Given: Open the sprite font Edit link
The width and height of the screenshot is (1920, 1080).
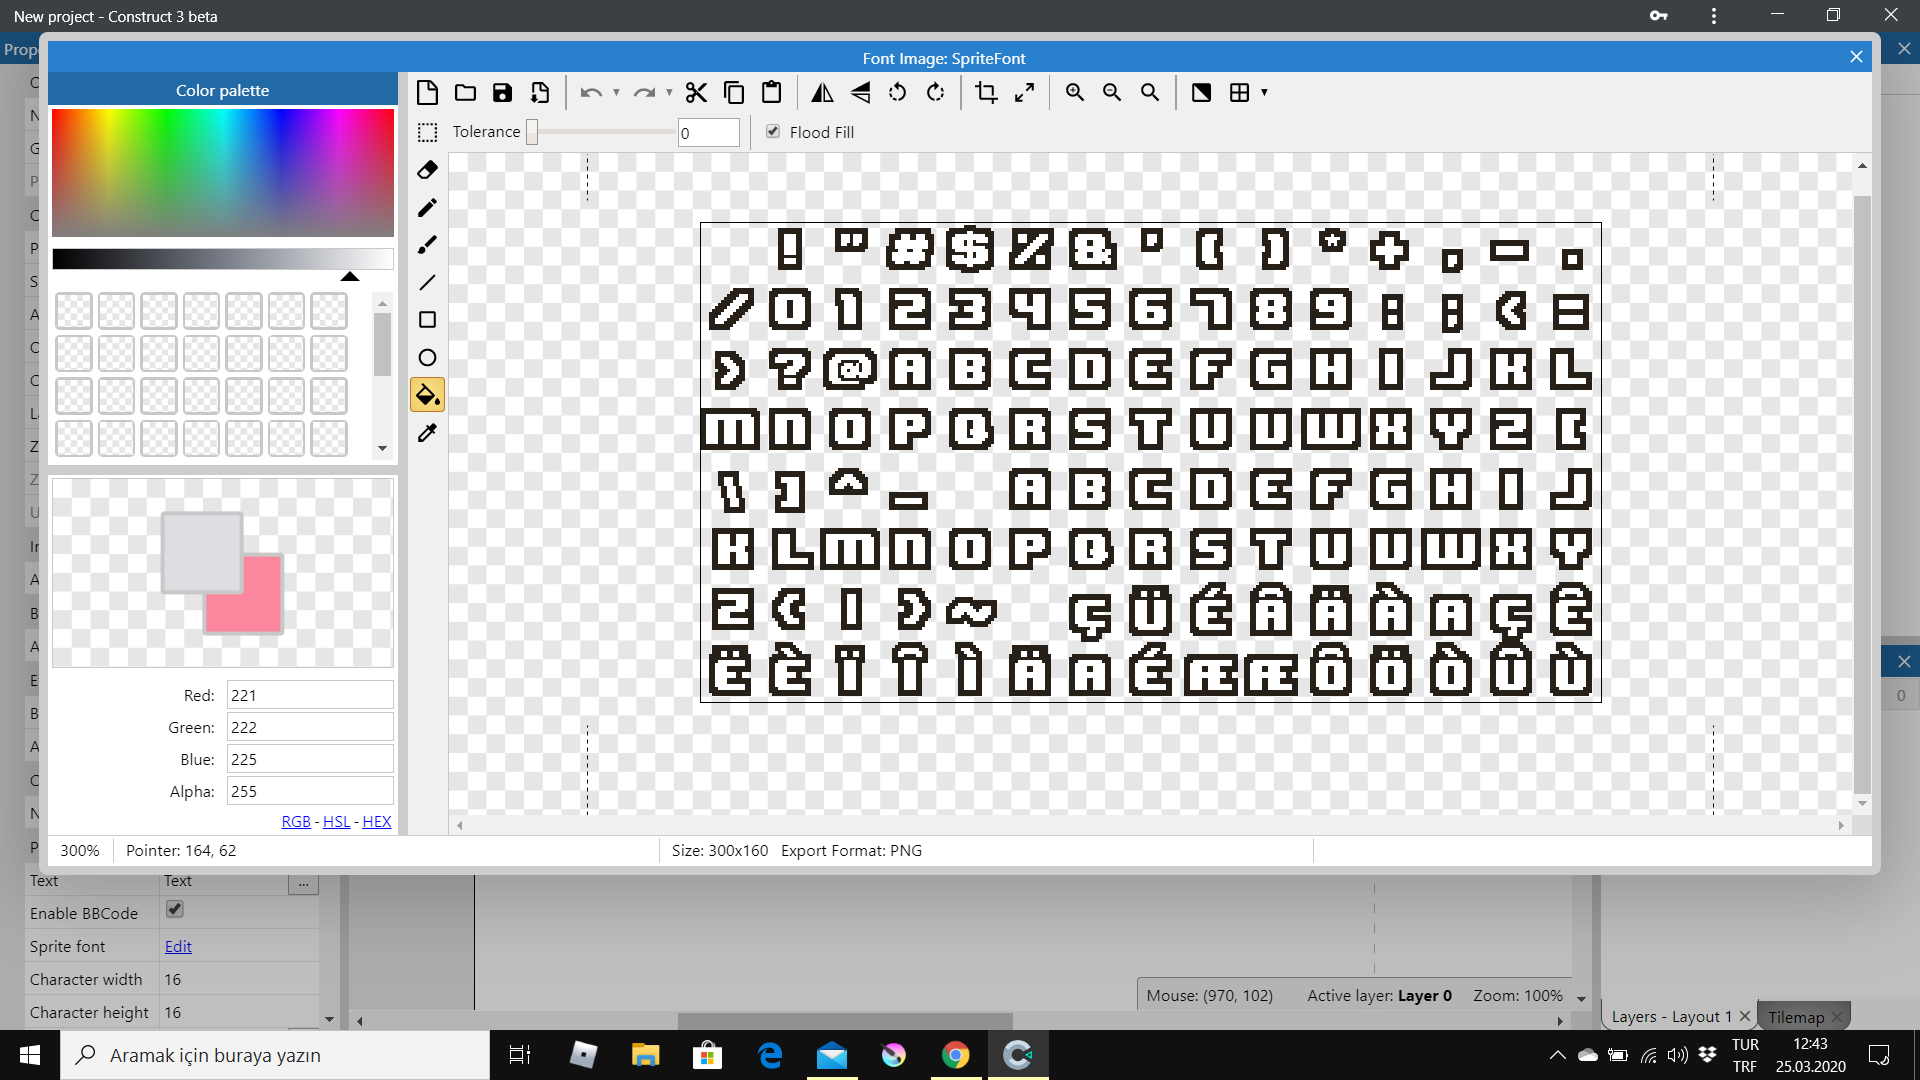Looking at the screenshot, I should click(x=178, y=946).
